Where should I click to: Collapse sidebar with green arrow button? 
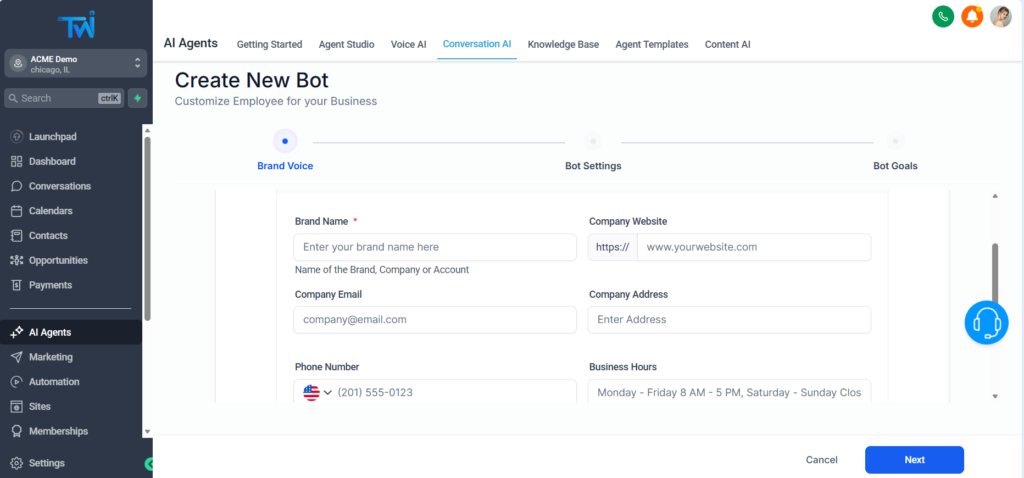point(149,464)
